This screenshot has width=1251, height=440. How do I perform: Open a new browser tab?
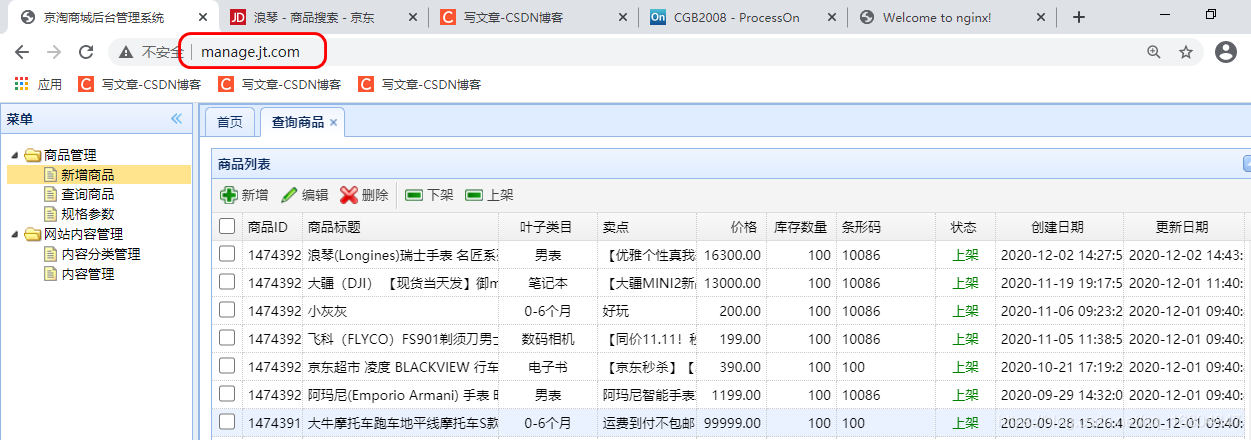(x=1079, y=17)
